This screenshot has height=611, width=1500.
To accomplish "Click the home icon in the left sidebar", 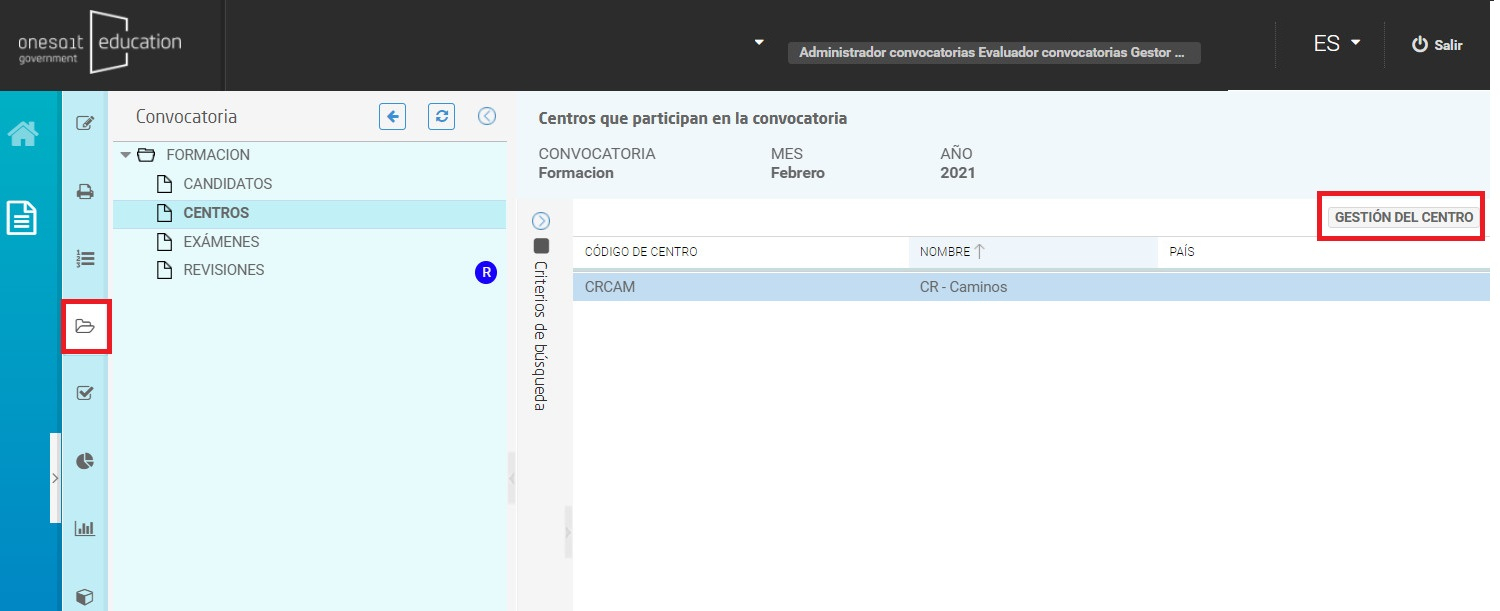I will (23, 134).
